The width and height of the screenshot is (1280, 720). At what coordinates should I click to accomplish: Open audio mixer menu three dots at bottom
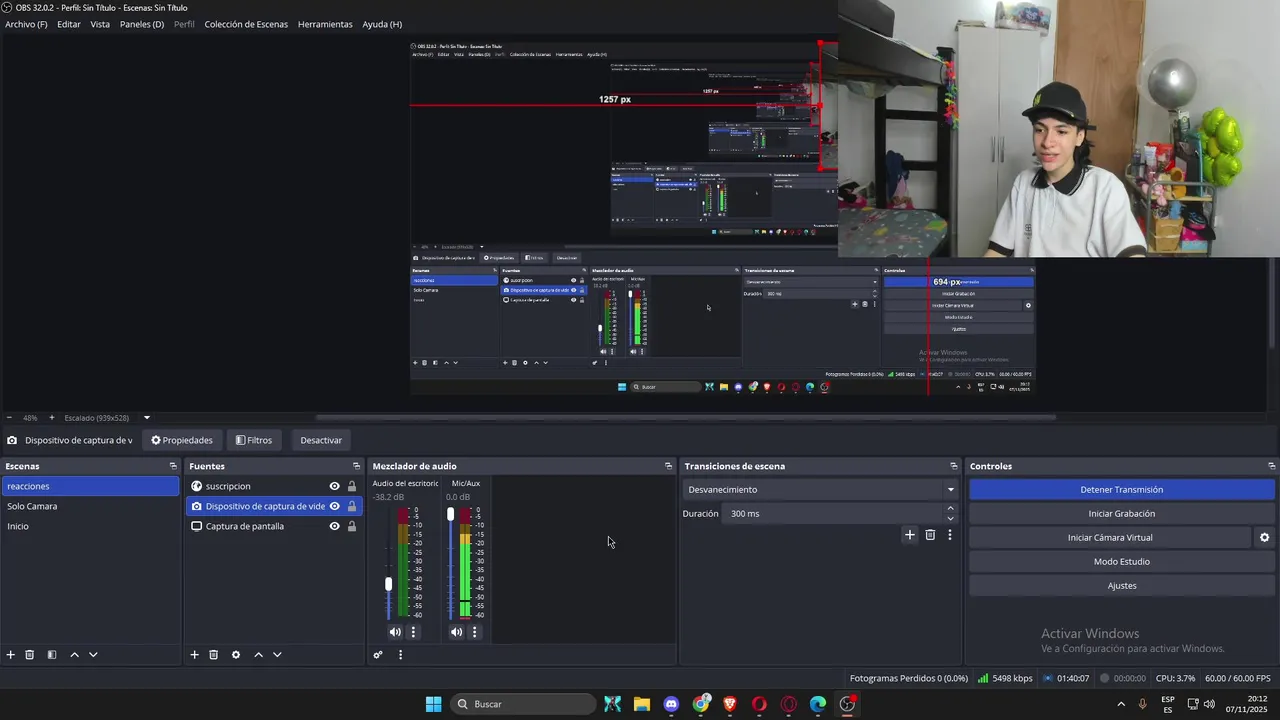(400, 655)
